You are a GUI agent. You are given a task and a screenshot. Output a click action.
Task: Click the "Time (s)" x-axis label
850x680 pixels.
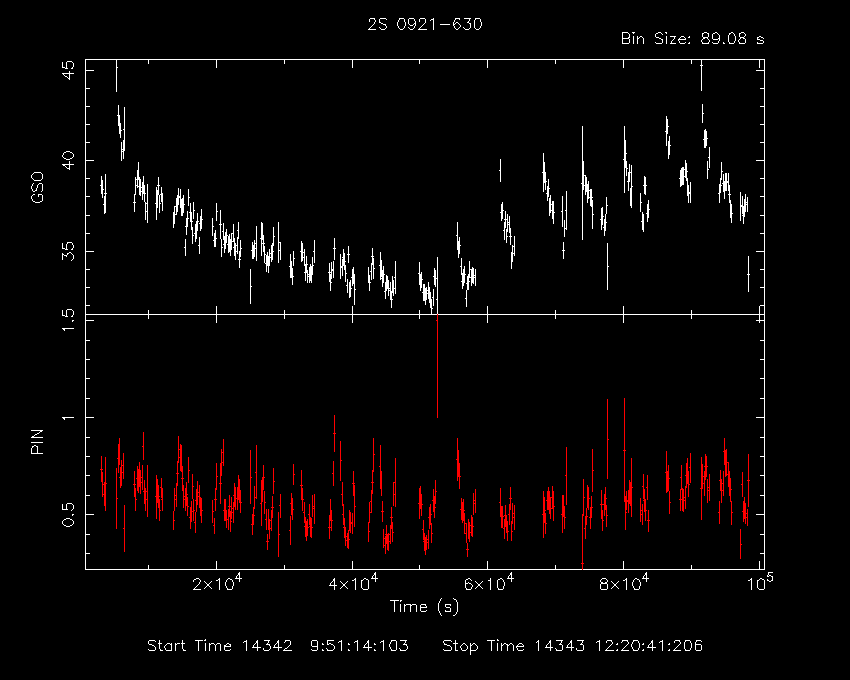click(424, 606)
